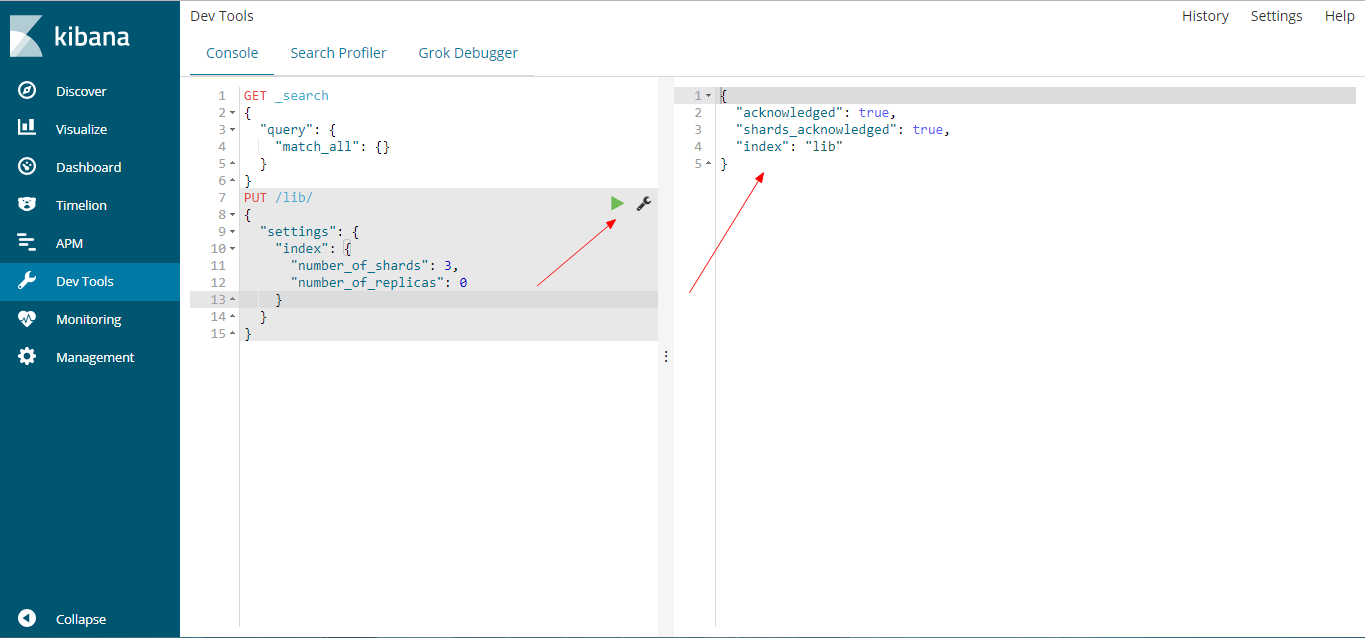The width and height of the screenshot is (1365, 638).
Task: Click "Dev Tools" page title
Action: click(x=222, y=16)
